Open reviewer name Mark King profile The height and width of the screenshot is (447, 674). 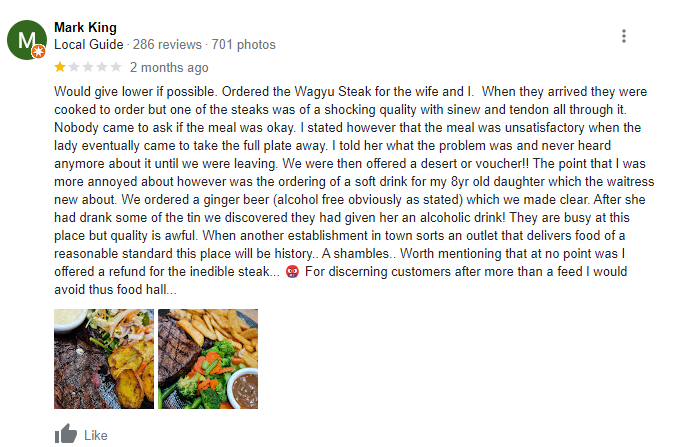(x=85, y=28)
